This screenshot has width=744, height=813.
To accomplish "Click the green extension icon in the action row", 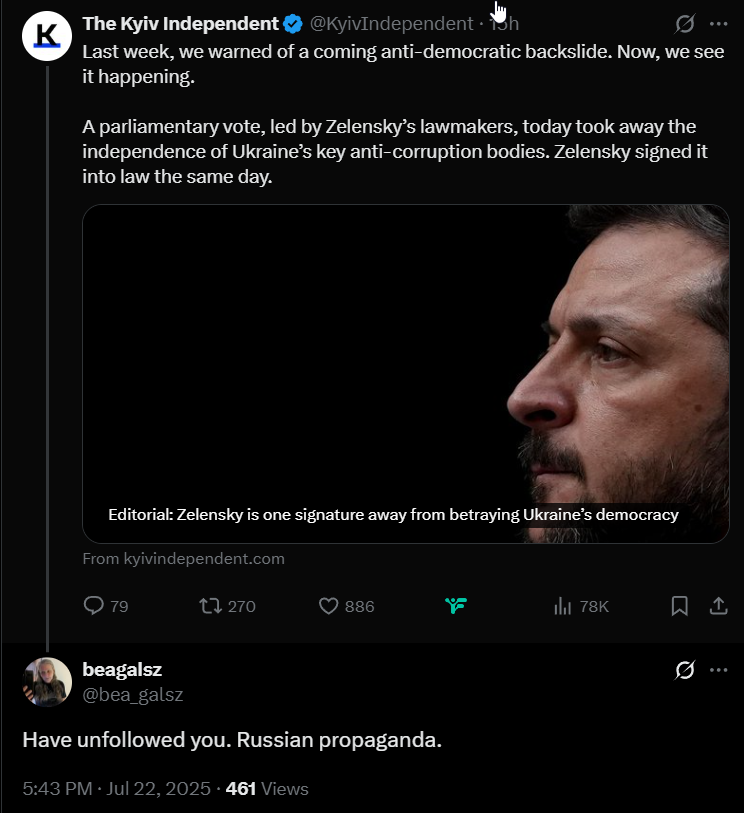I will 456,605.
